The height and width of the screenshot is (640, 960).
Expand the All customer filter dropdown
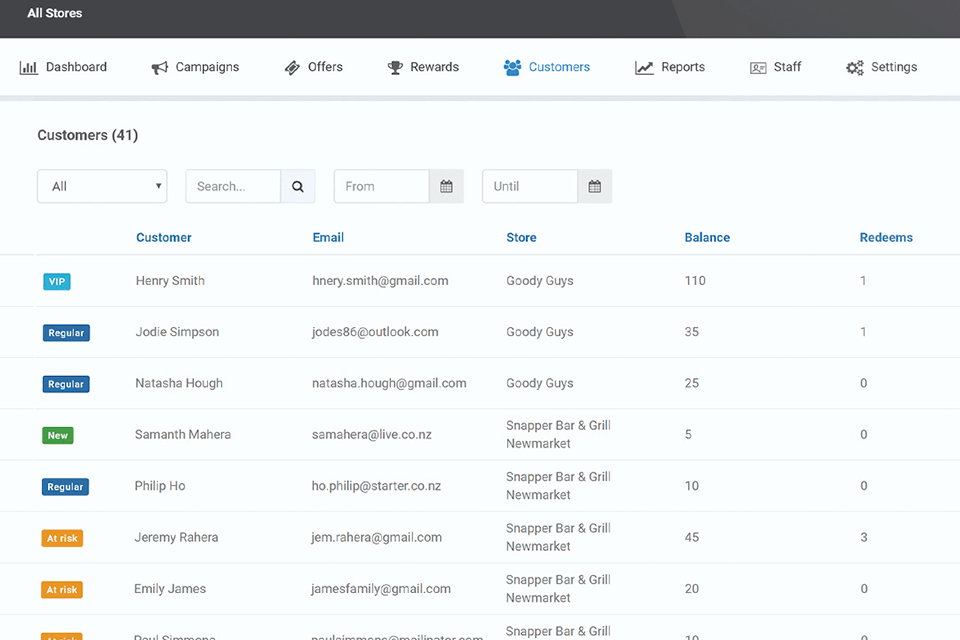pos(102,186)
